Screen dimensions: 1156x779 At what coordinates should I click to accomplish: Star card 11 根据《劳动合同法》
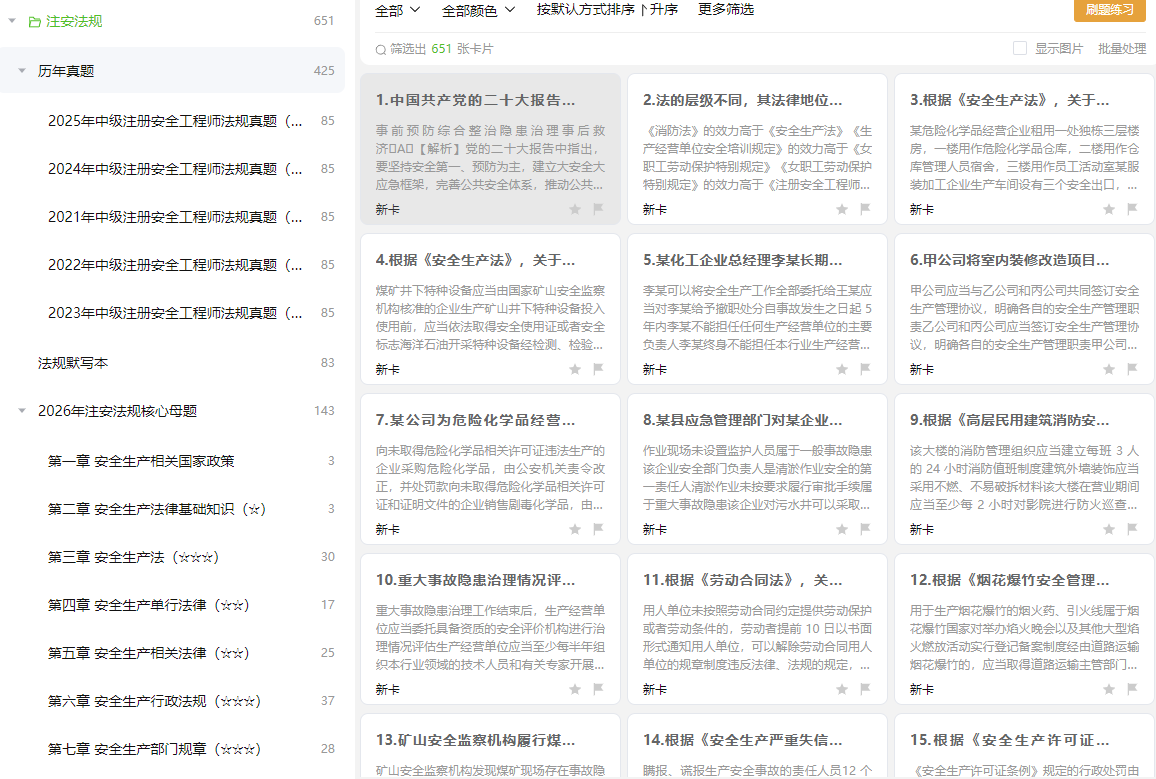coord(842,689)
